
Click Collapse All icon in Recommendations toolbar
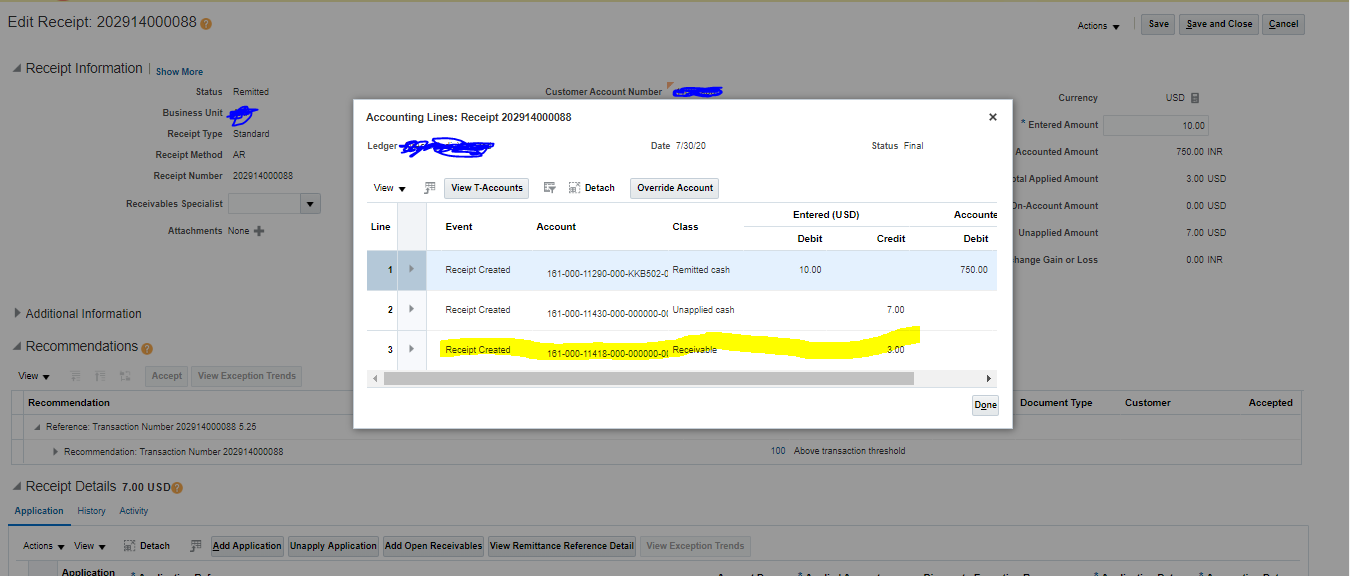[100, 376]
